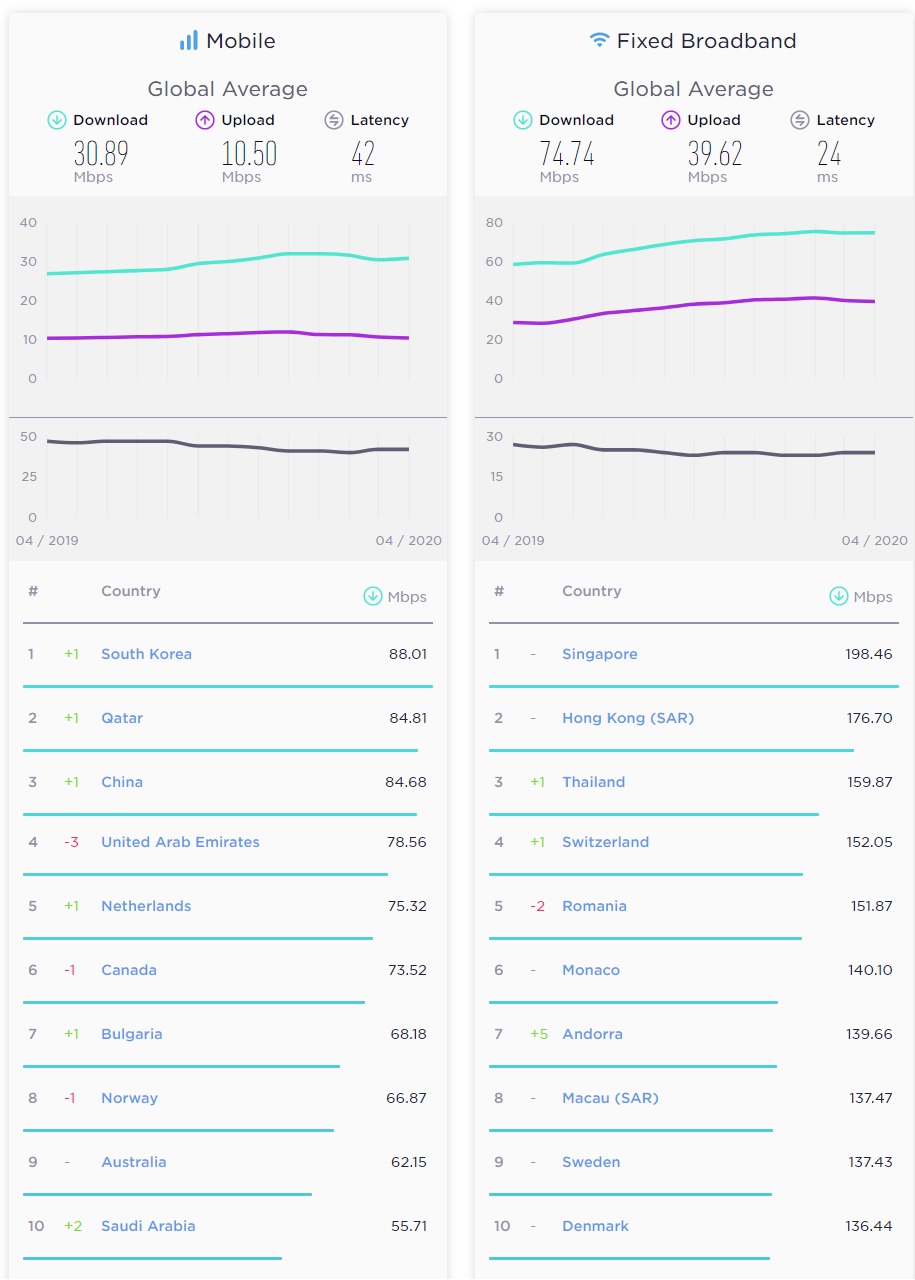The width and height of the screenshot is (915, 1280).
Task: Click the Mobile heading text
Action: 240,41
